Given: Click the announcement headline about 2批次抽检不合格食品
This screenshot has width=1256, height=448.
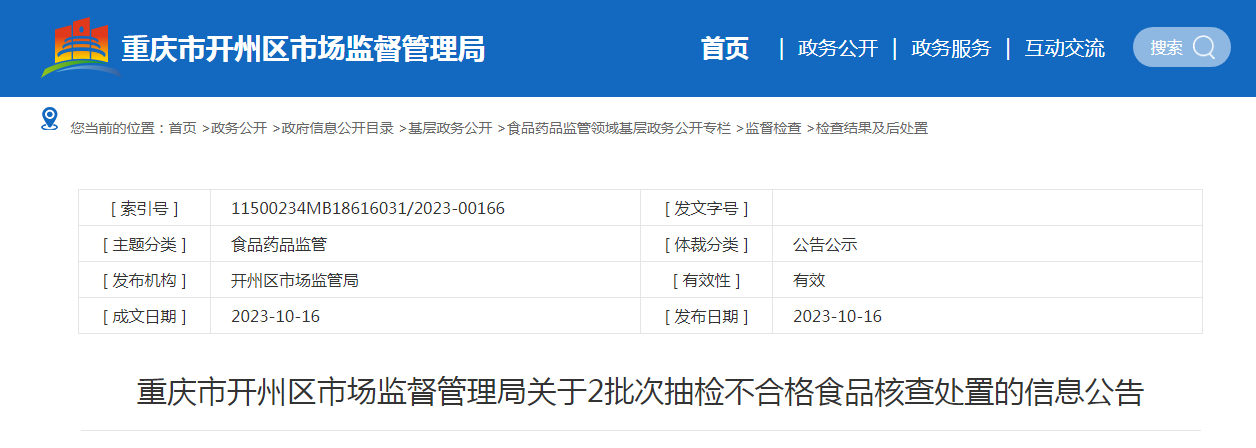Looking at the screenshot, I should tap(640, 391).
